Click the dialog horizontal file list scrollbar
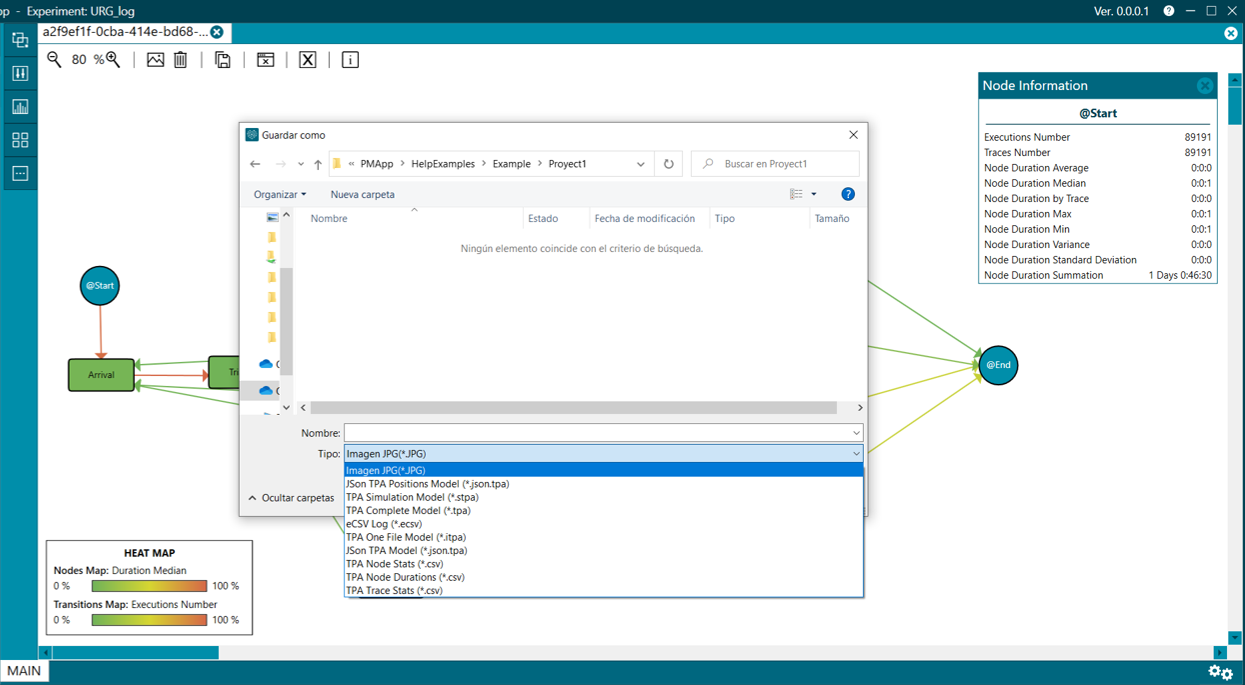 coord(573,408)
